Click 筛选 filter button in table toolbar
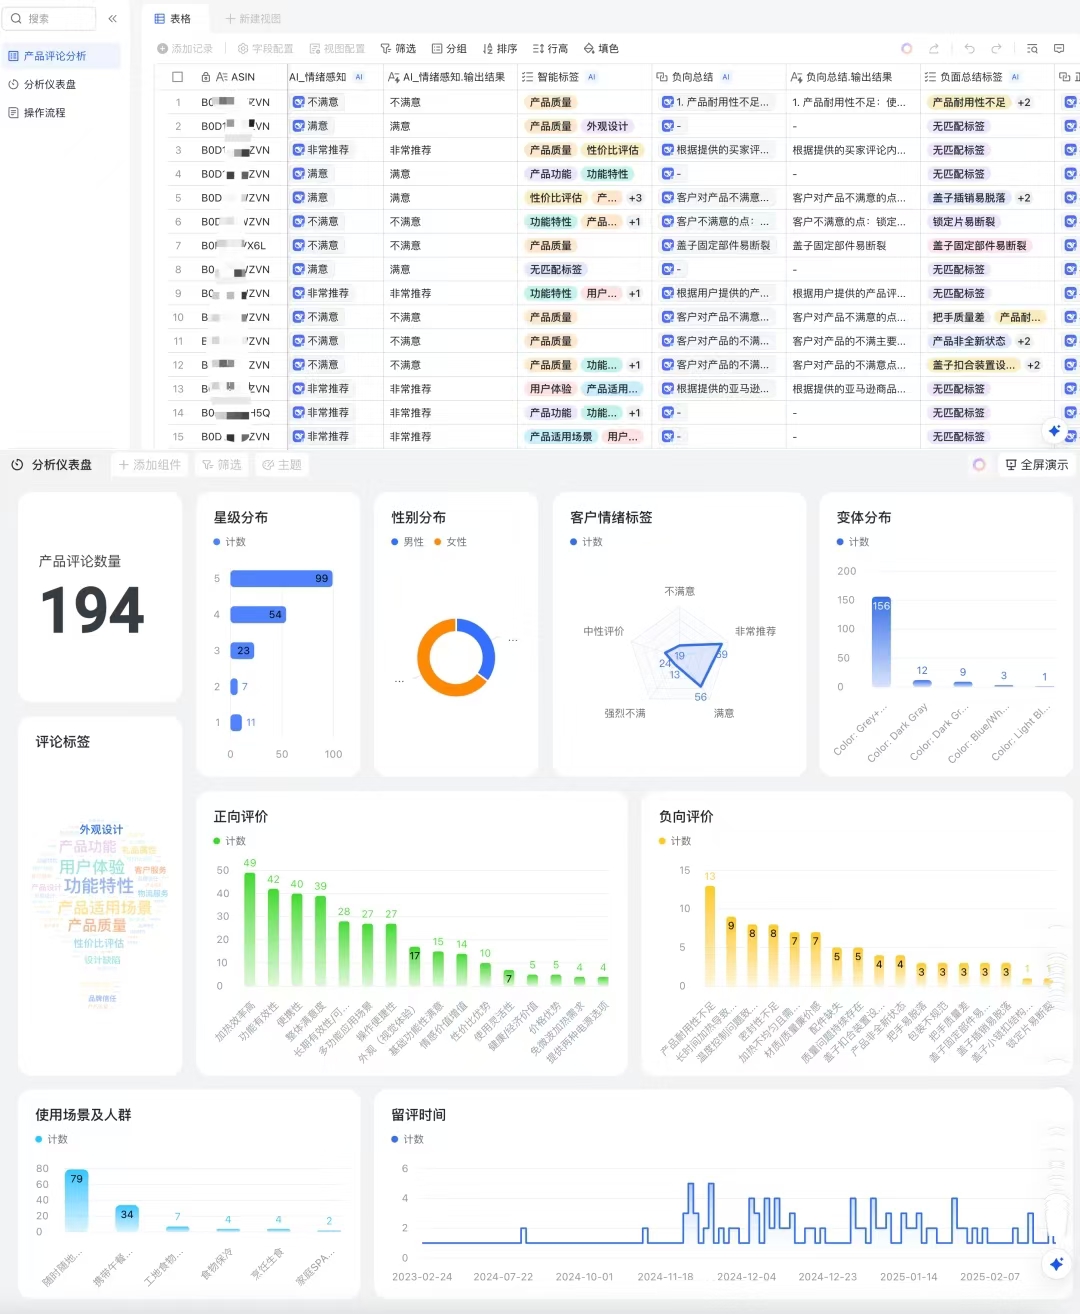Screen dimensions: 1080x1314 398,48
